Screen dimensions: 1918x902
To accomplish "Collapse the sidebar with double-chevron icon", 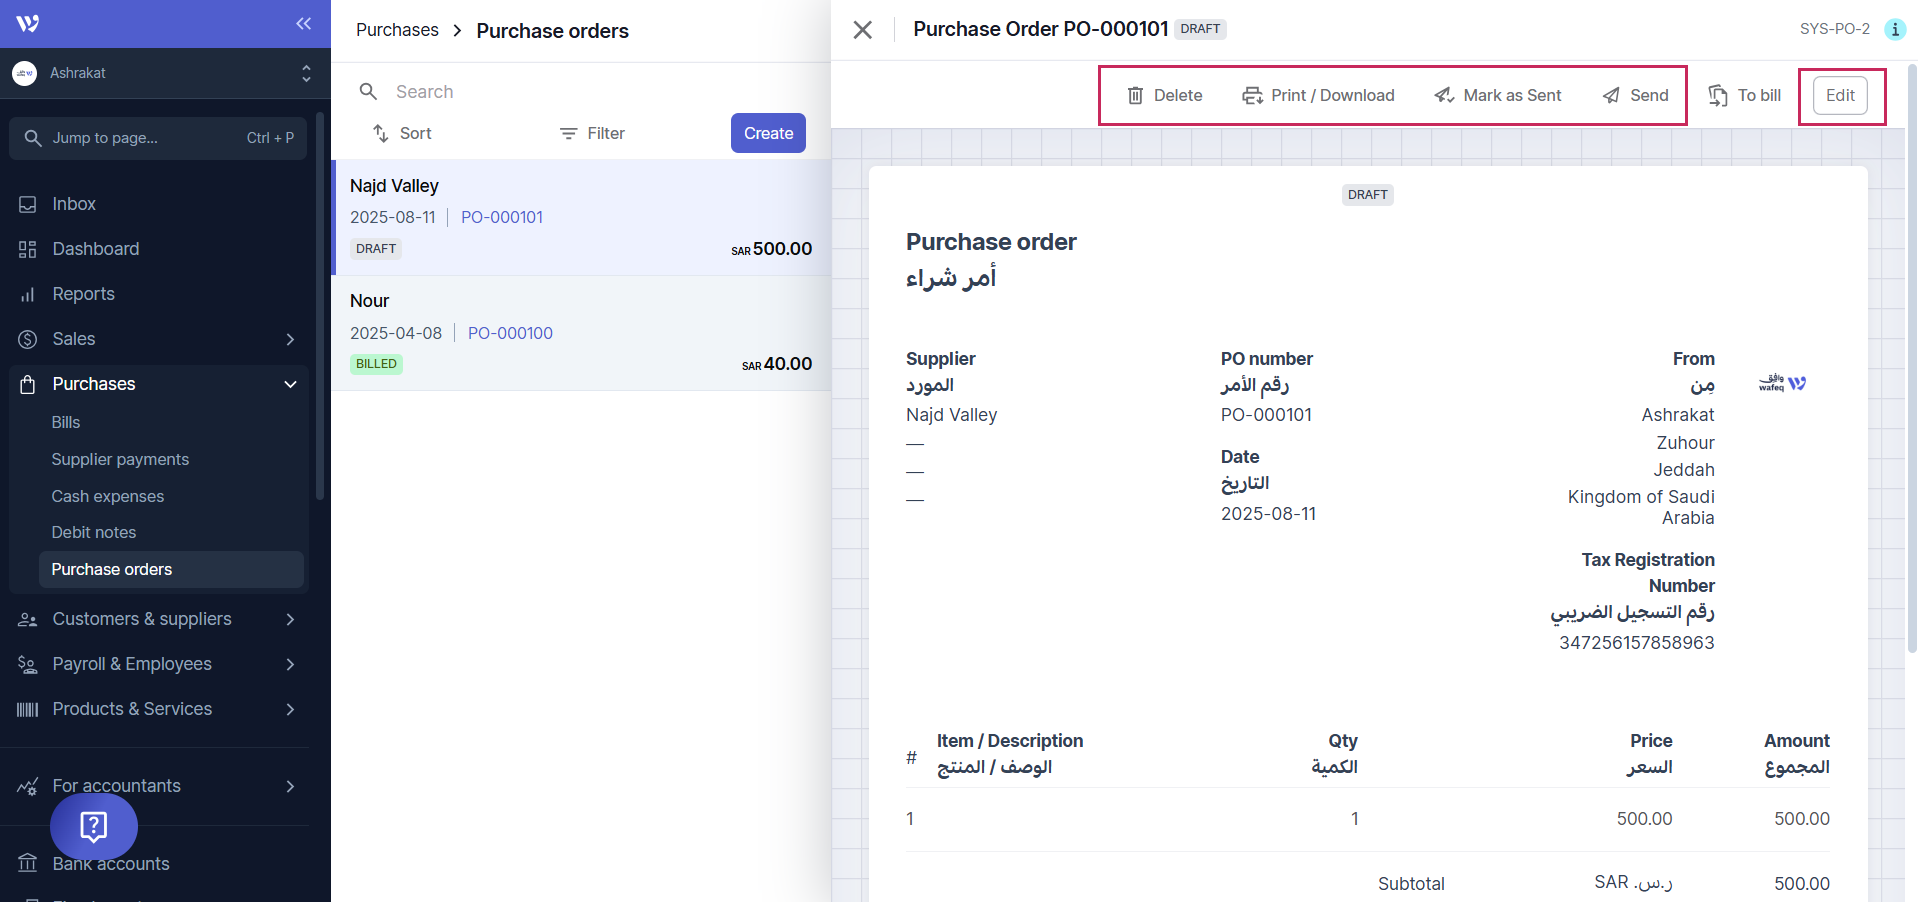I will [303, 23].
